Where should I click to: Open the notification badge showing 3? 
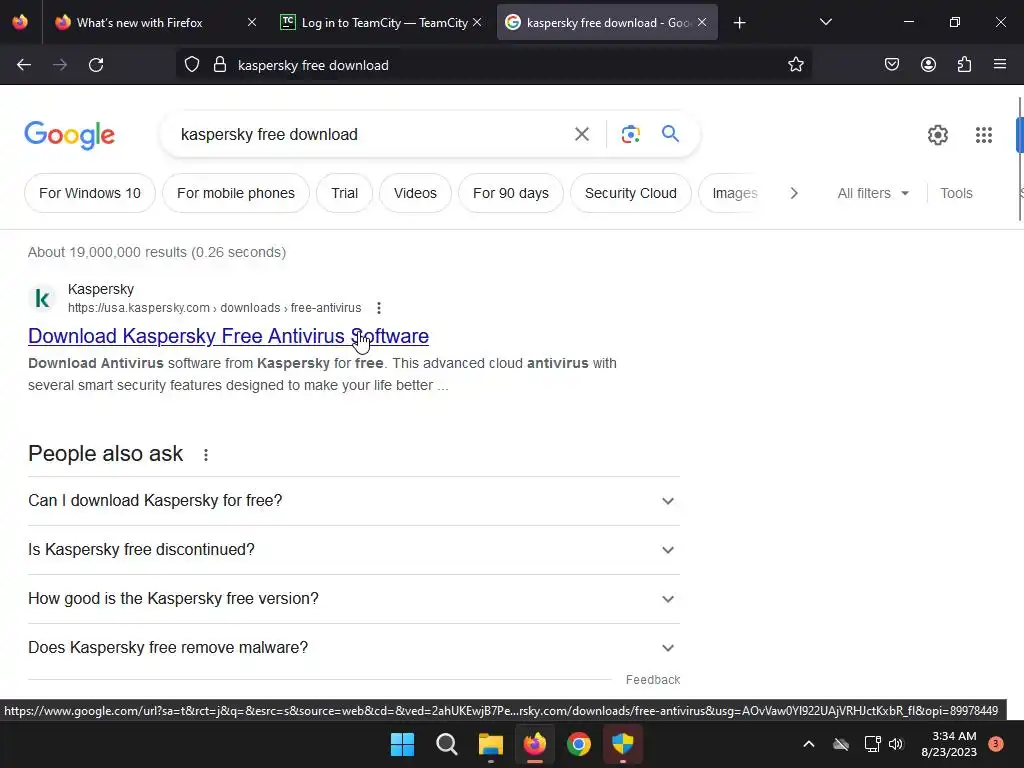point(995,744)
